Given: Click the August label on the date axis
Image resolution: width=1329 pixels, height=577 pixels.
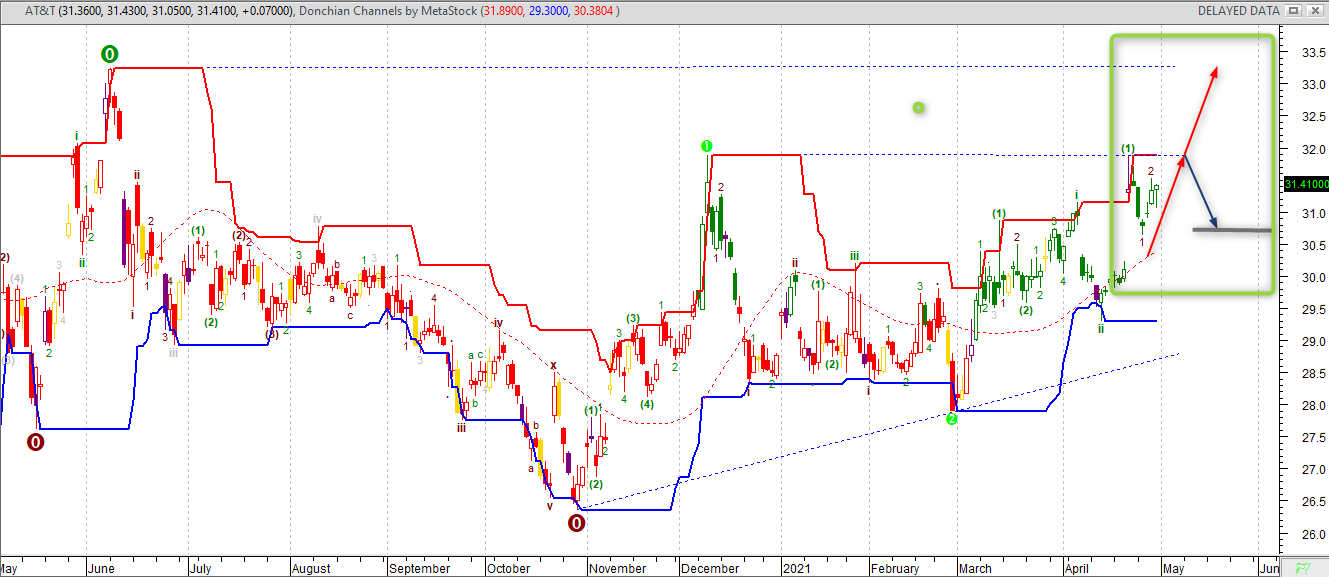Looking at the screenshot, I should [x=311, y=568].
